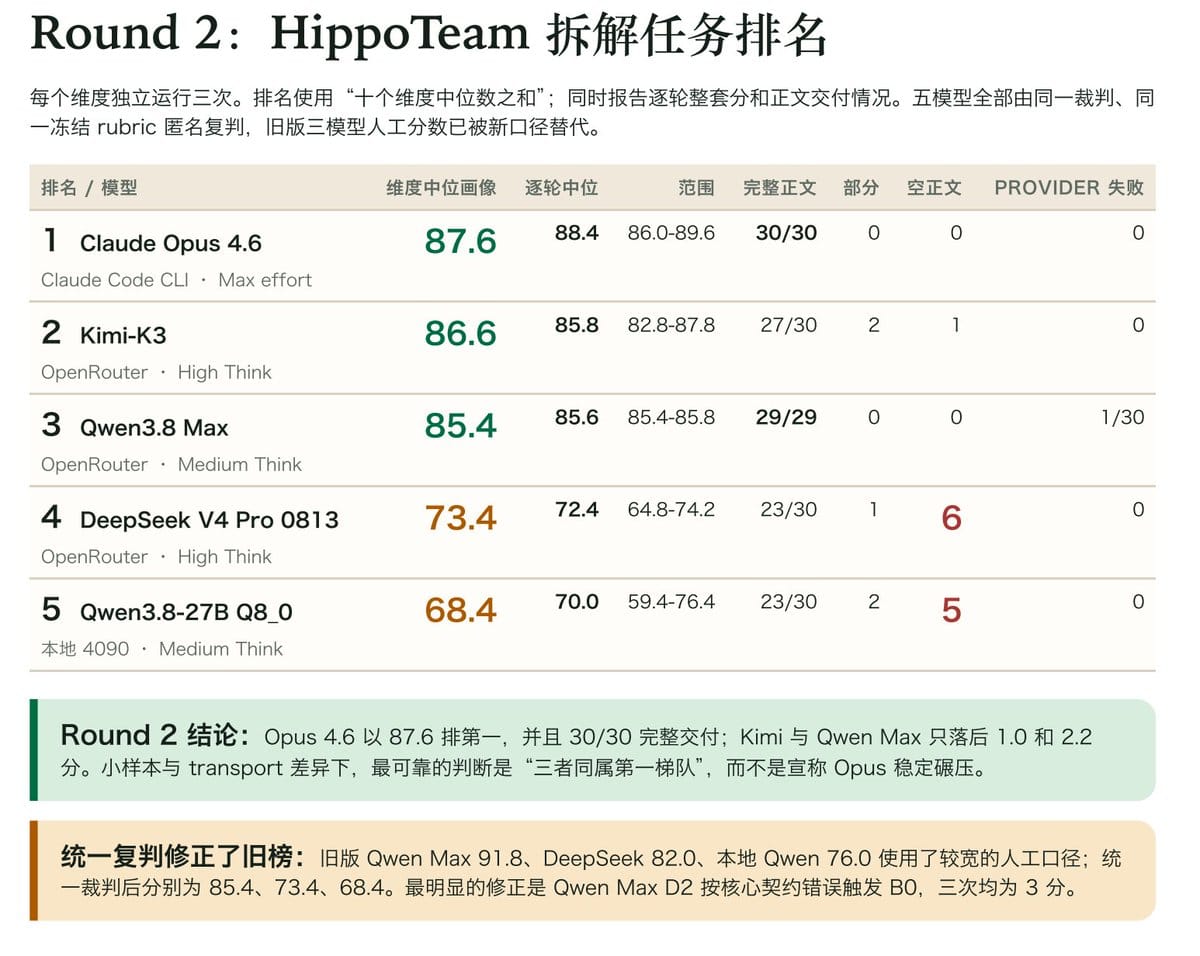Click the page title 'Round 2: HippoTeam 拆解任务排名'
The height and width of the screenshot is (956, 1200).
(x=430, y=35)
